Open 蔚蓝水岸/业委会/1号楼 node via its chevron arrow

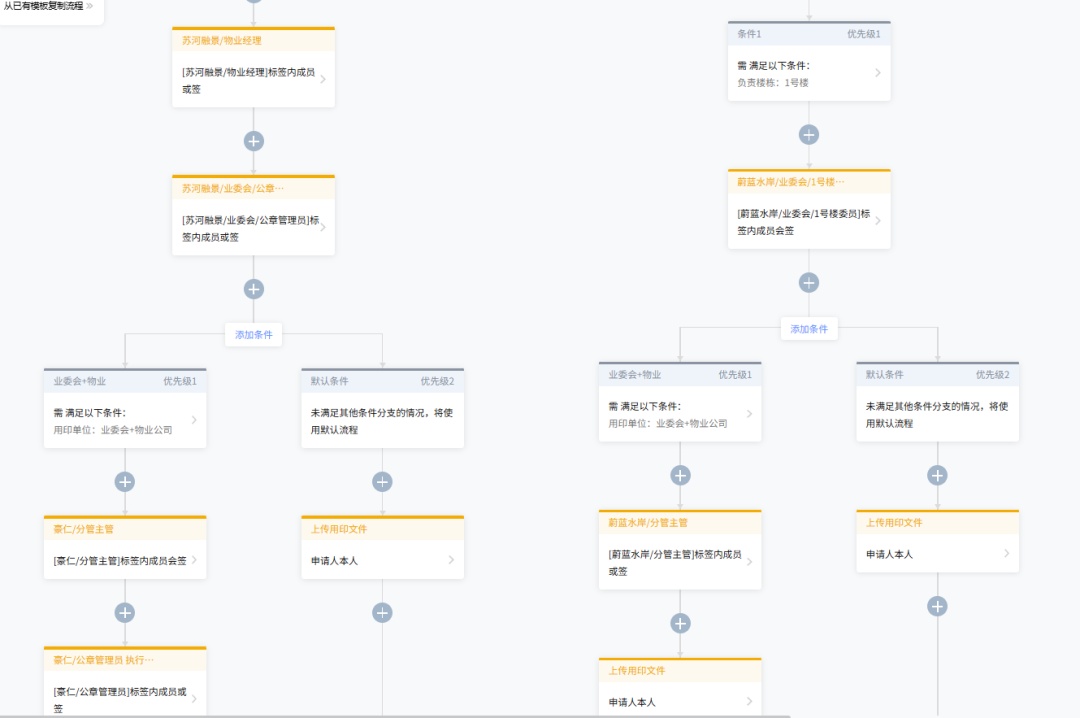click(877, 221)
